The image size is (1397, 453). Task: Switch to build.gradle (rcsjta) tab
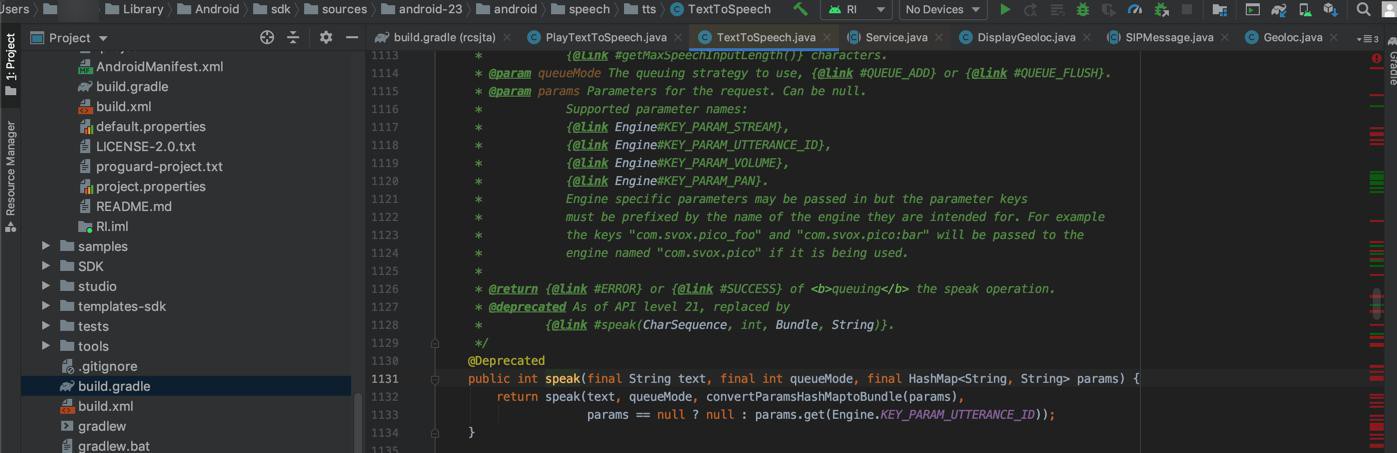click(x=444, y=37)
